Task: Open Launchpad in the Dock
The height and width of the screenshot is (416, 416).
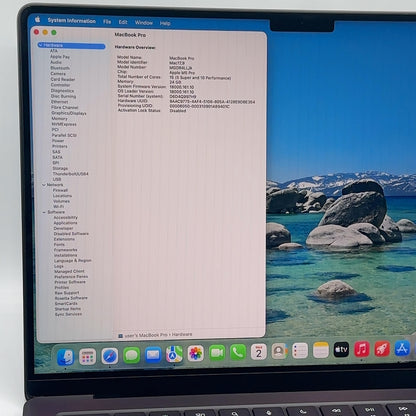Action: click(x=87, y=357)
